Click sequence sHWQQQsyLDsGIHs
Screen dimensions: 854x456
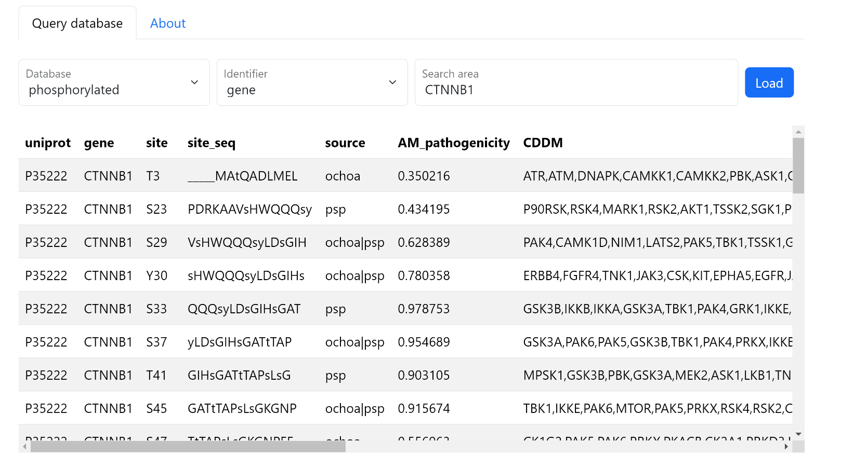(x=246, y=276)
